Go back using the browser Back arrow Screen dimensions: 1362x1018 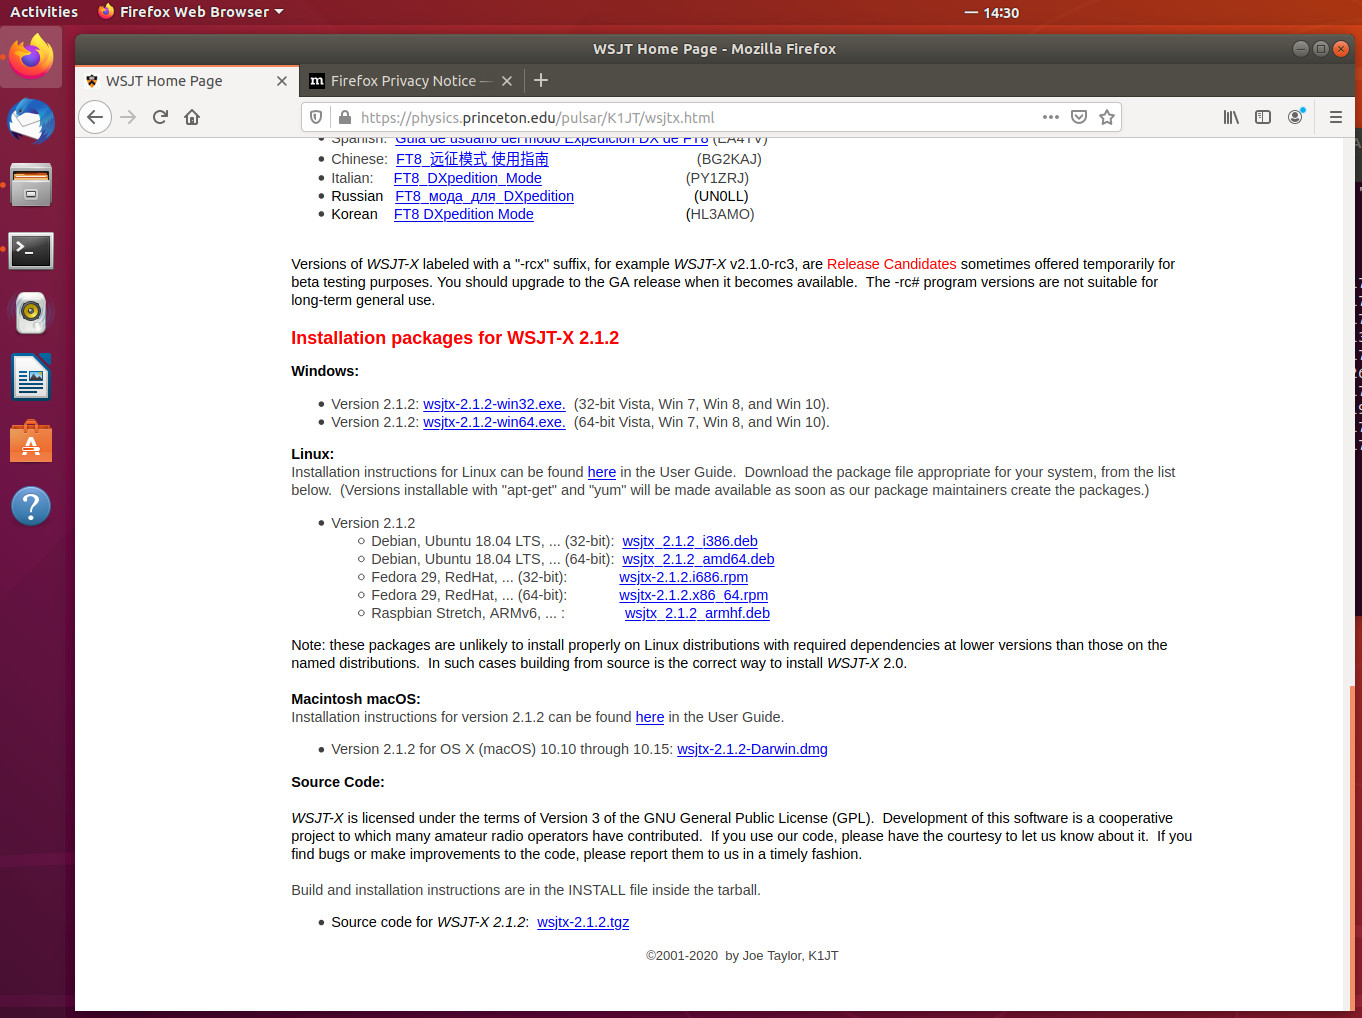point(95,117)
